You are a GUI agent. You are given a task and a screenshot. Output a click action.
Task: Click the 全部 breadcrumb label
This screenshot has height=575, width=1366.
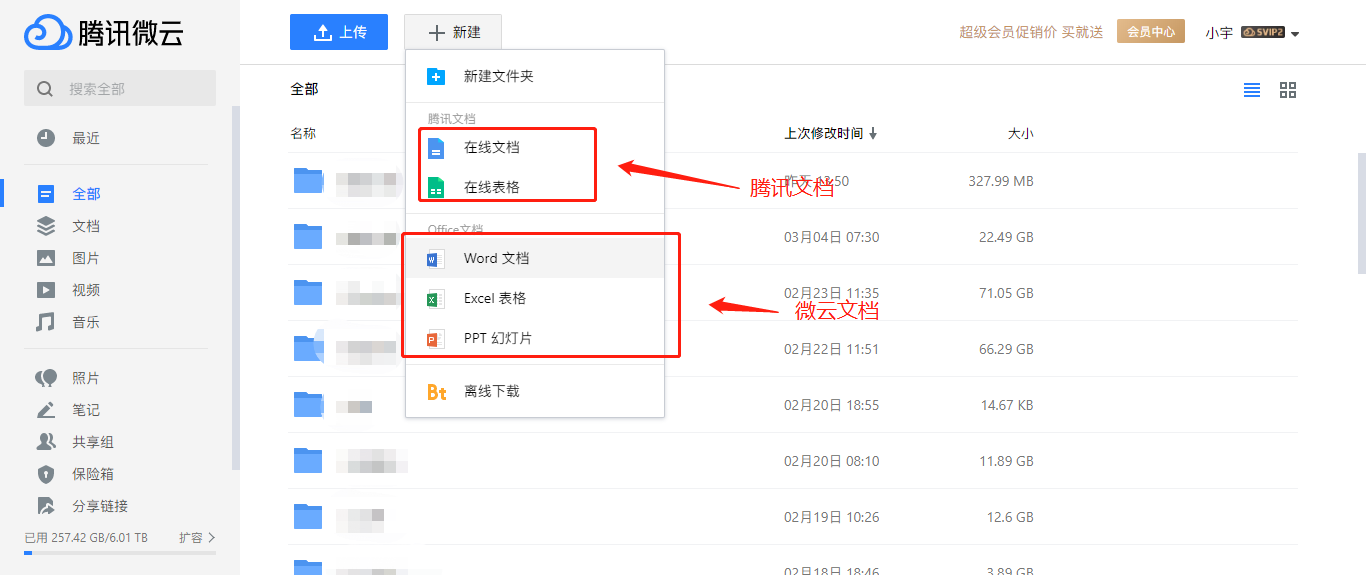(304, 90)
